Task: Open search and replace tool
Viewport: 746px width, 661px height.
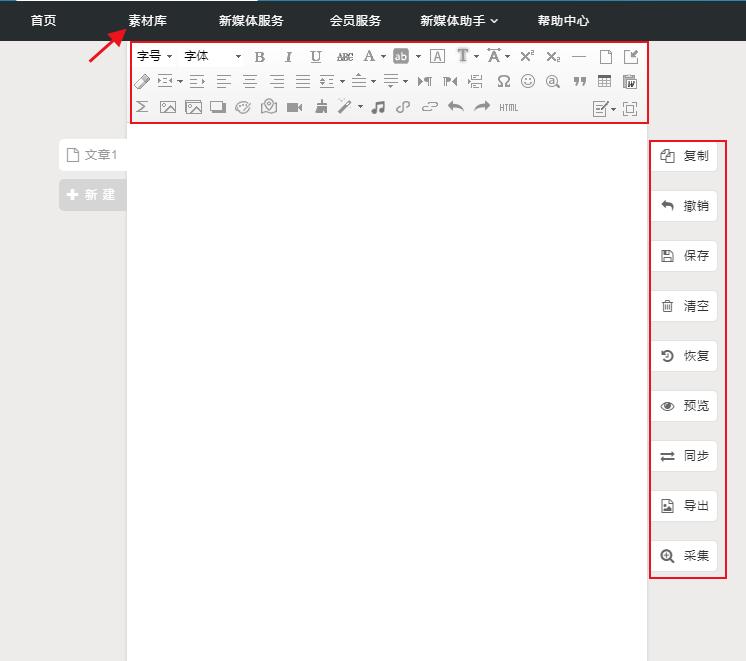Action: coord(552,81)
